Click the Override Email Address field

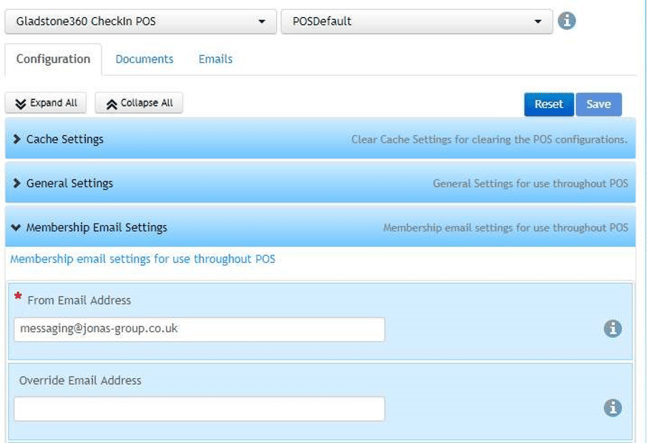(x=199, y=409)
